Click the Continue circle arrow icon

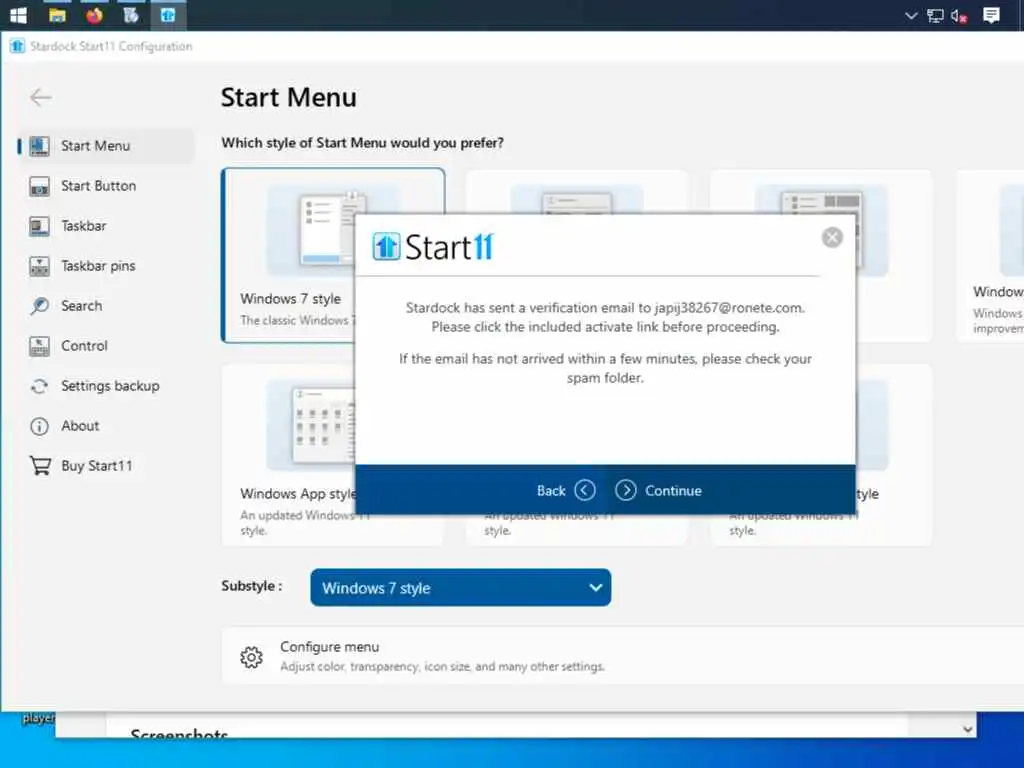coord(626,490)
